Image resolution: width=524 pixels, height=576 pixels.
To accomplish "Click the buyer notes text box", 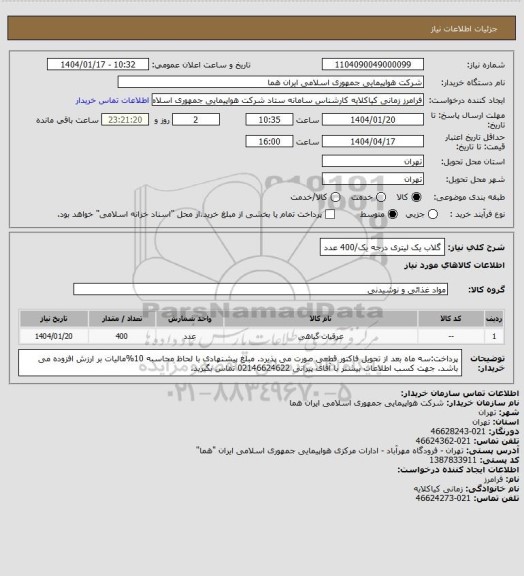I will (240, 363).
